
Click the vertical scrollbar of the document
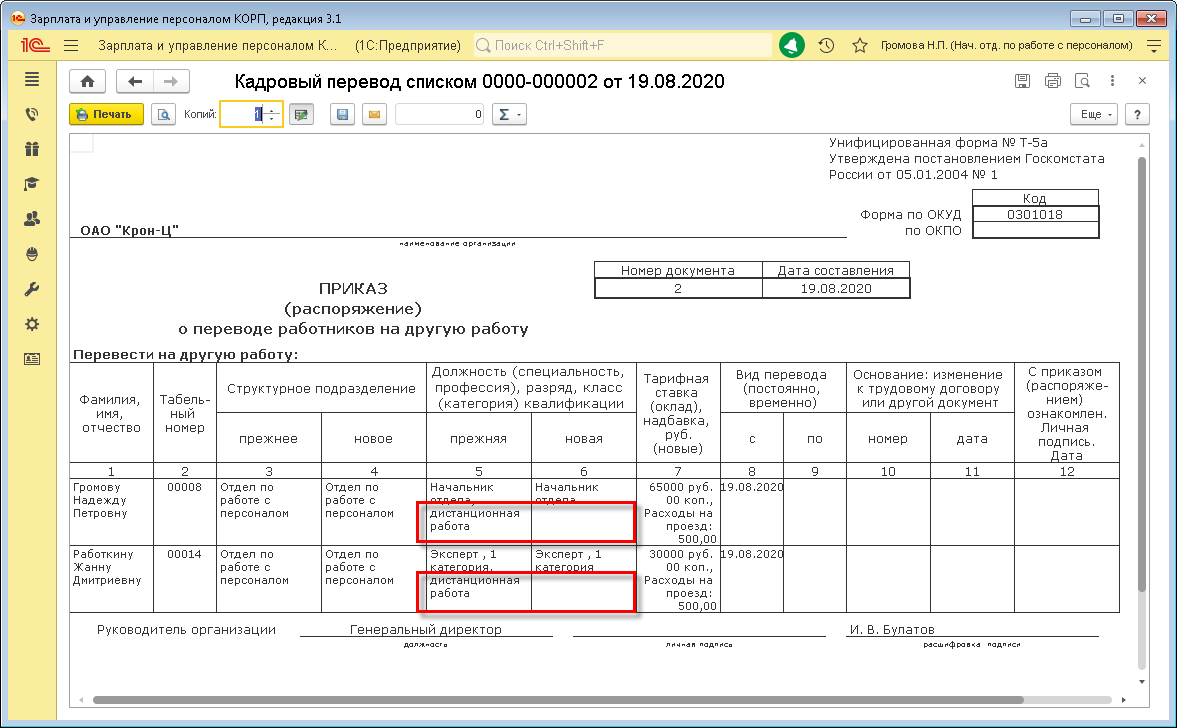point(1142,374)
